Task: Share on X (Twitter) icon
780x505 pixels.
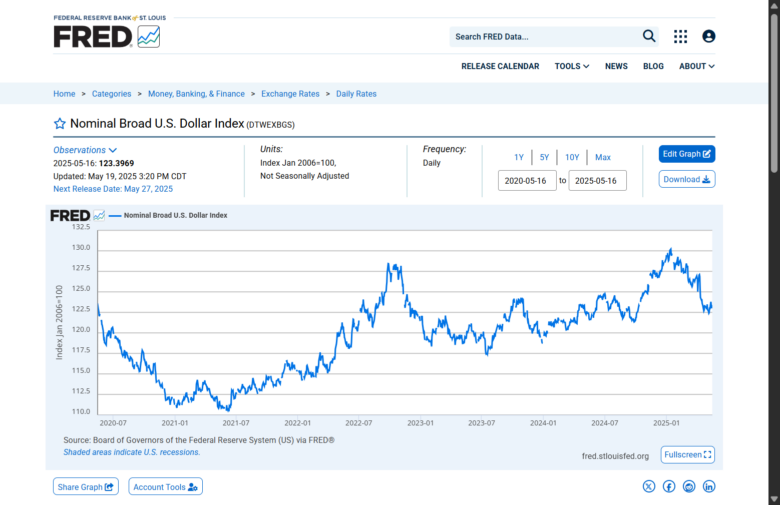Action: point(649,486)
